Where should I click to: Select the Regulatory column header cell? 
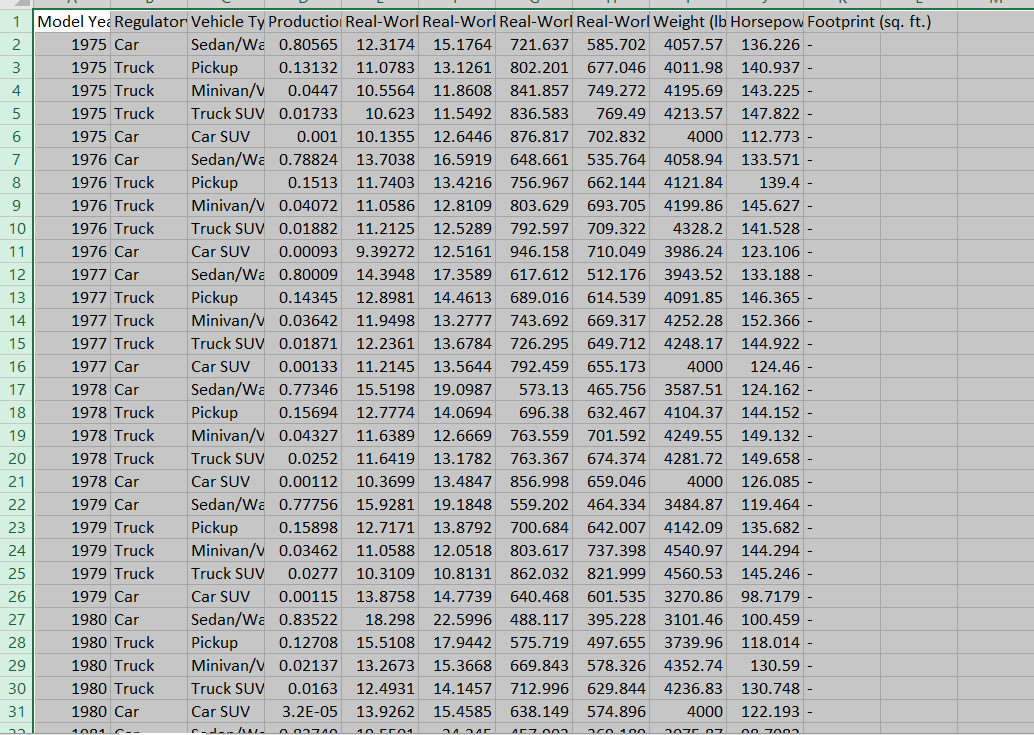pos(148,21)
